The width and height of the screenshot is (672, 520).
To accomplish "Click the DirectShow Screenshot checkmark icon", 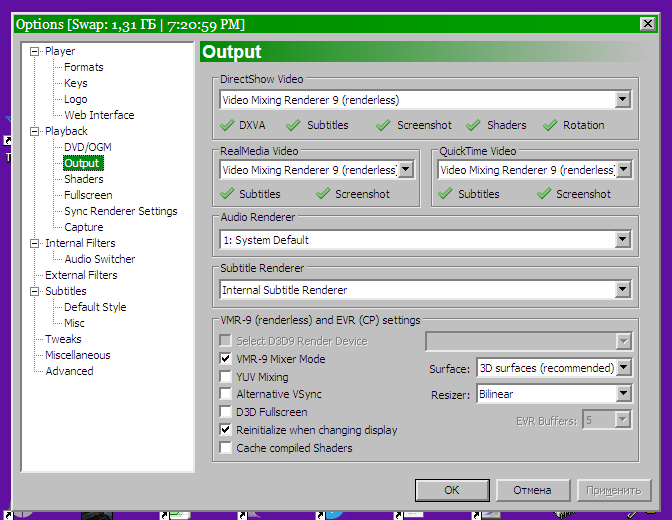I will (383, 125).
